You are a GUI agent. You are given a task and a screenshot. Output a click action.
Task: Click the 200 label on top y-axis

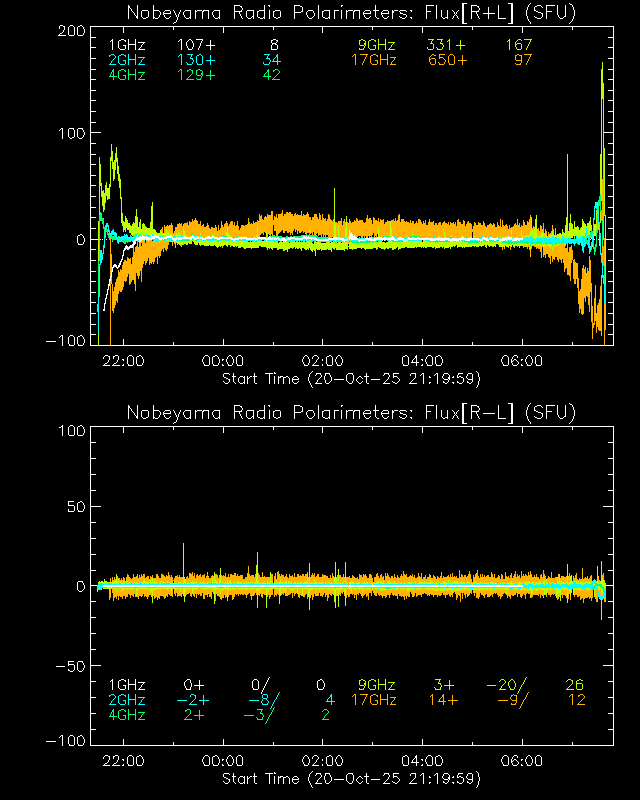click(x=70, y=31)
